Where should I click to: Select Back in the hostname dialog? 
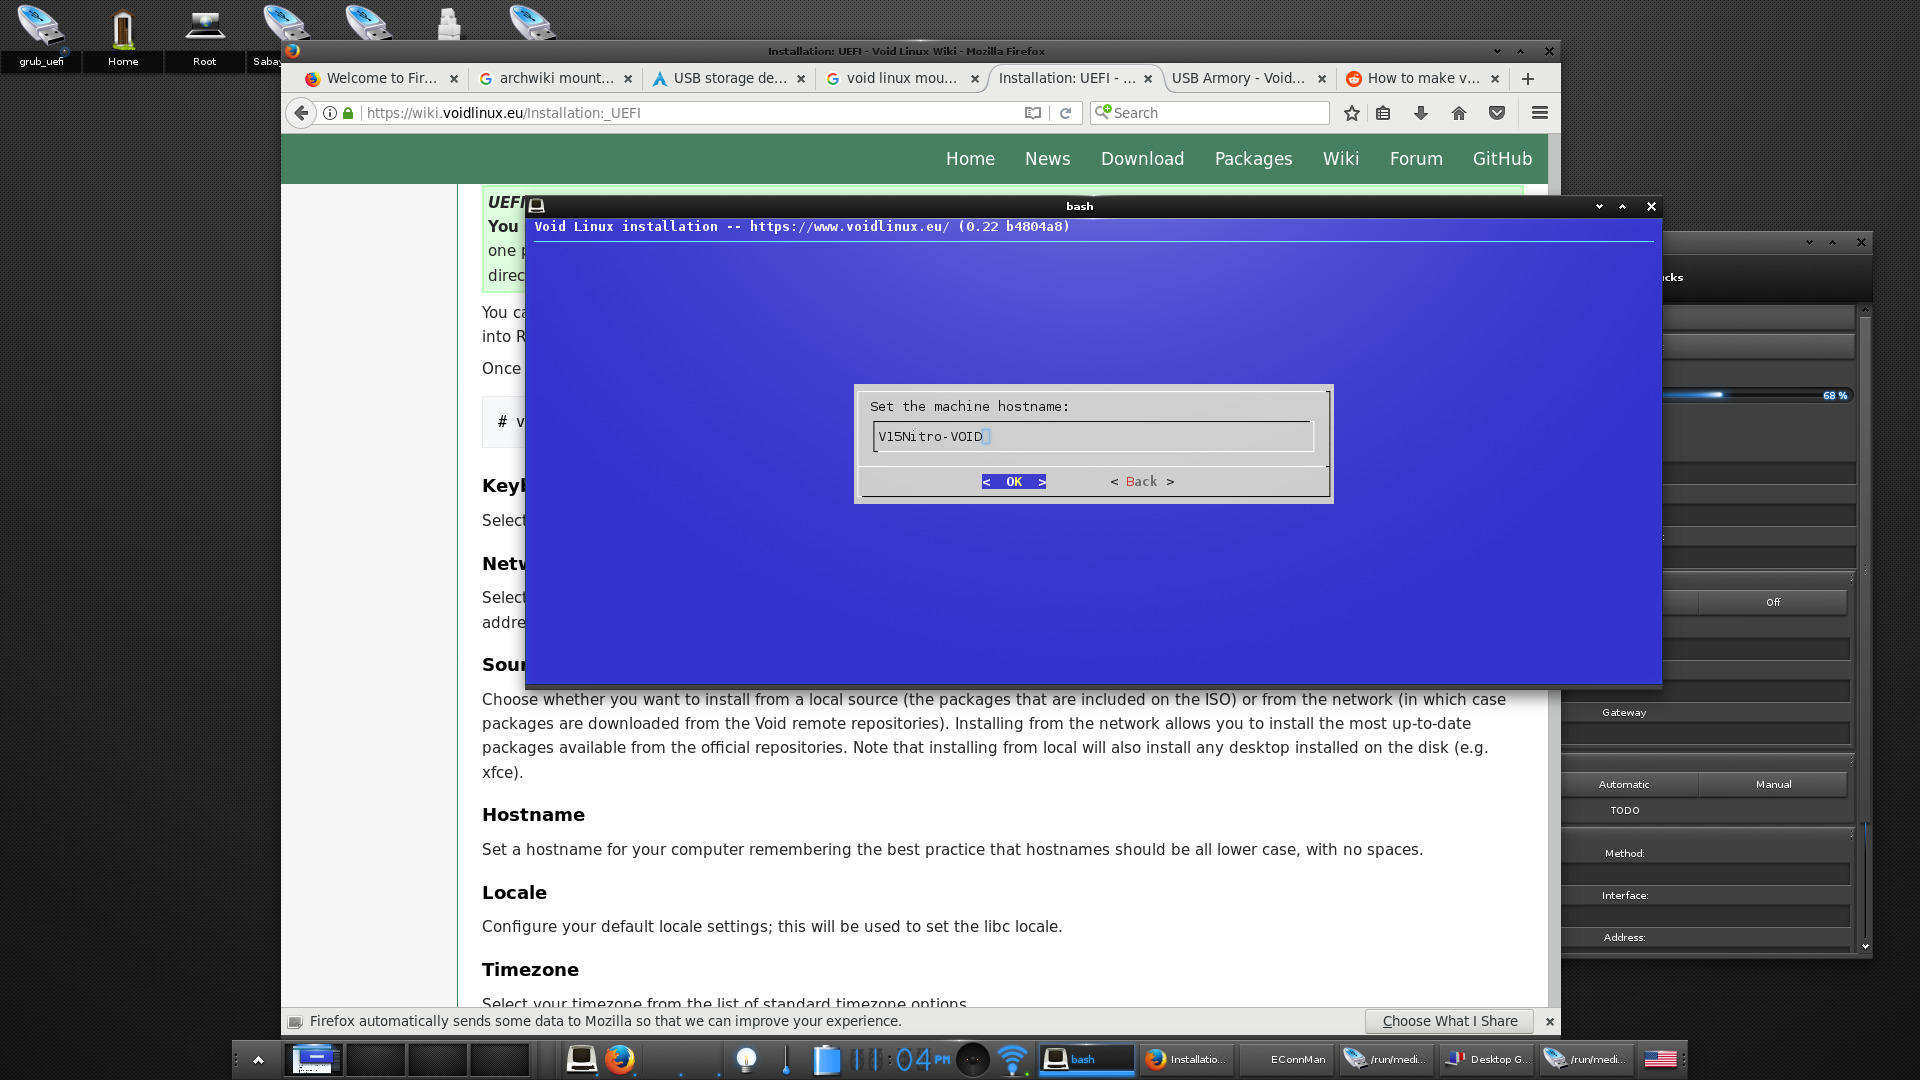pyautogui.click(x=1142, y=482)
